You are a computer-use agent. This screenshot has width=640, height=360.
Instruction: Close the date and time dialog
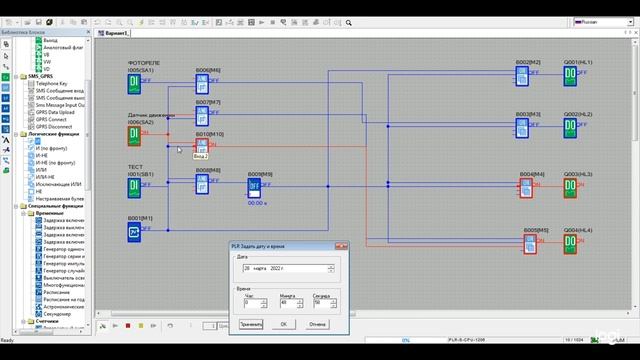click(x=341, y=246)
